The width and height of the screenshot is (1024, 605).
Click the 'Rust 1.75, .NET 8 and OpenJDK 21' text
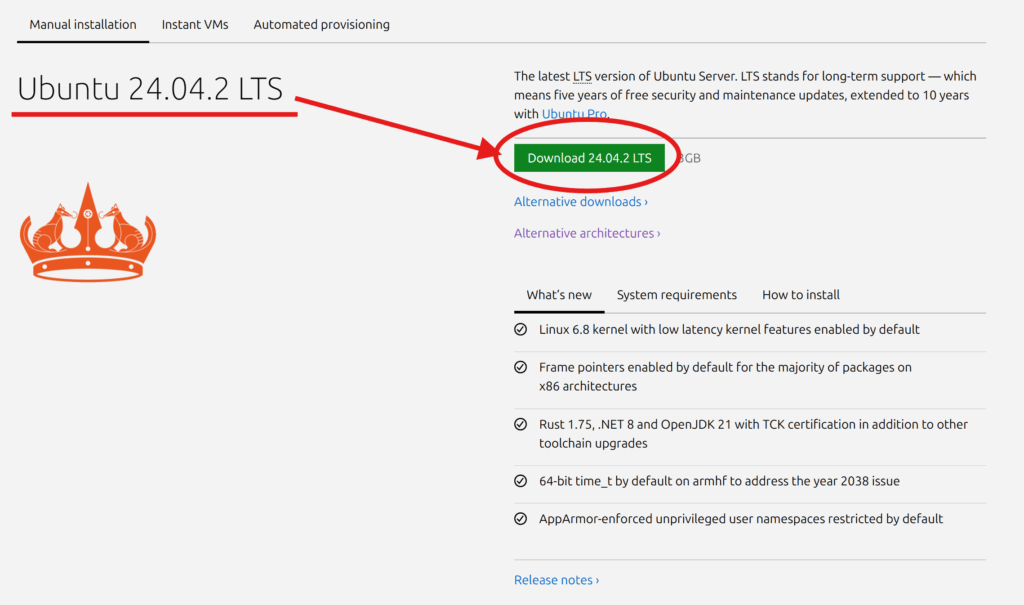635,425
